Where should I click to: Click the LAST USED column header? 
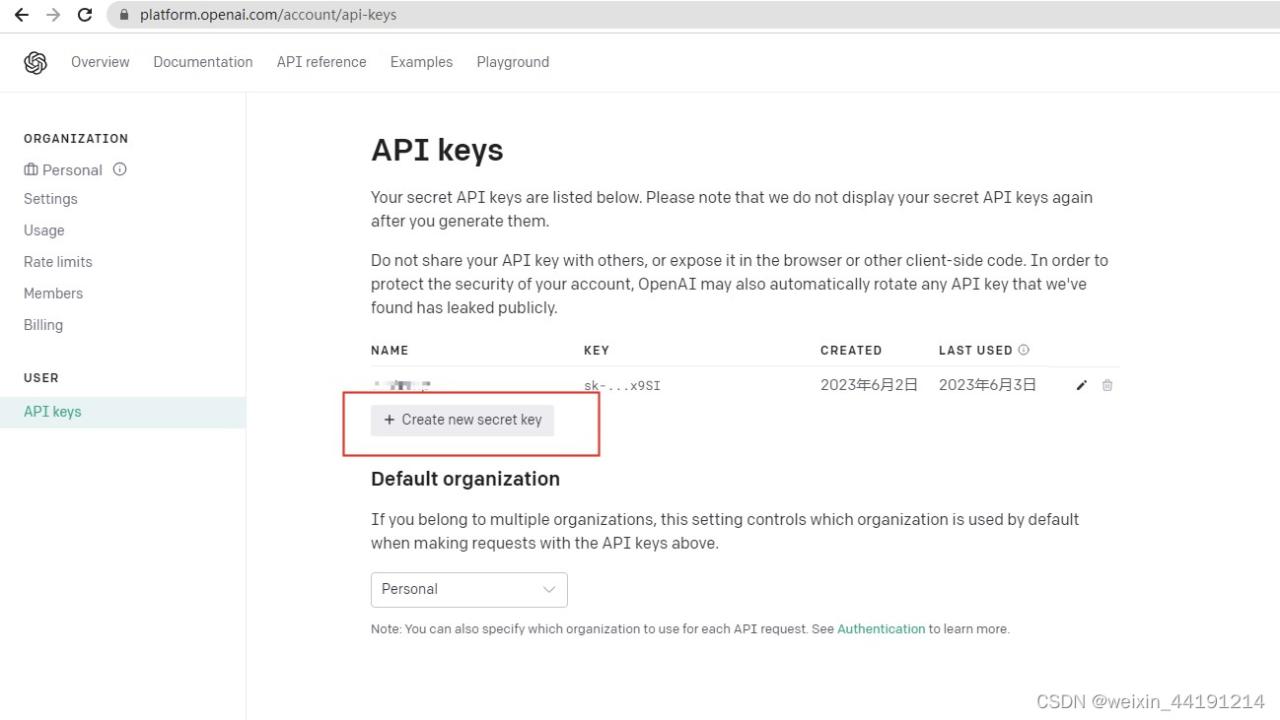pyautogui.click(x=976, y=350)
